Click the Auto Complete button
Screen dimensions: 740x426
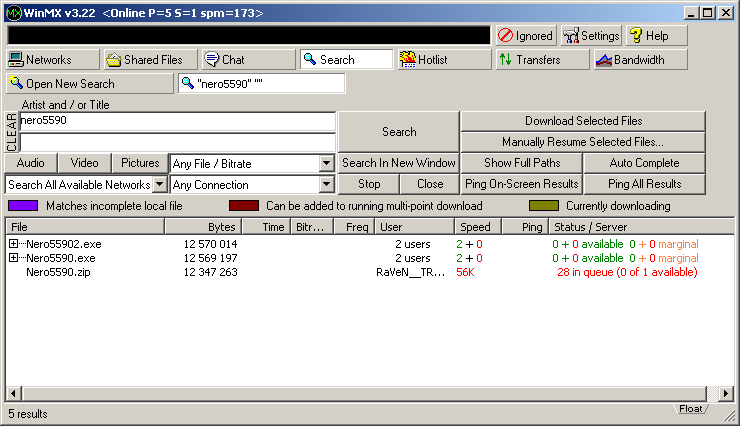pyautogui.click(x=645, y=163)
